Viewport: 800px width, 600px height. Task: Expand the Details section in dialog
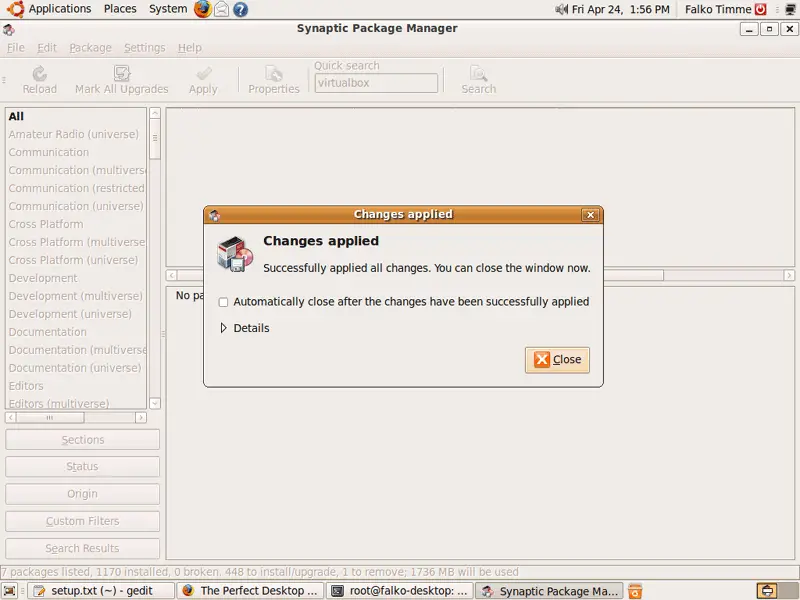coord(223,328)
